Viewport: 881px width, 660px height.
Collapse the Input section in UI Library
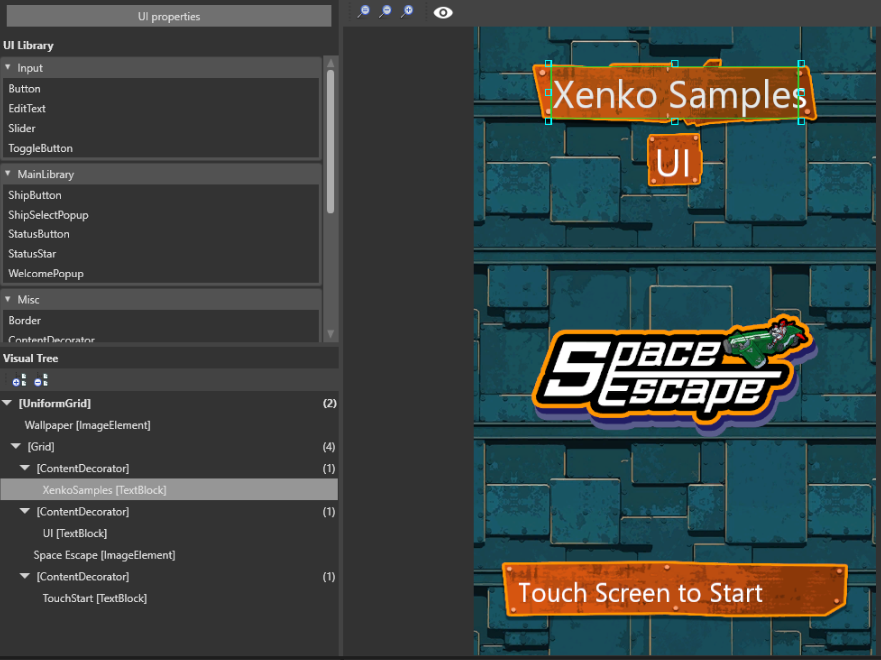point(10,67)
